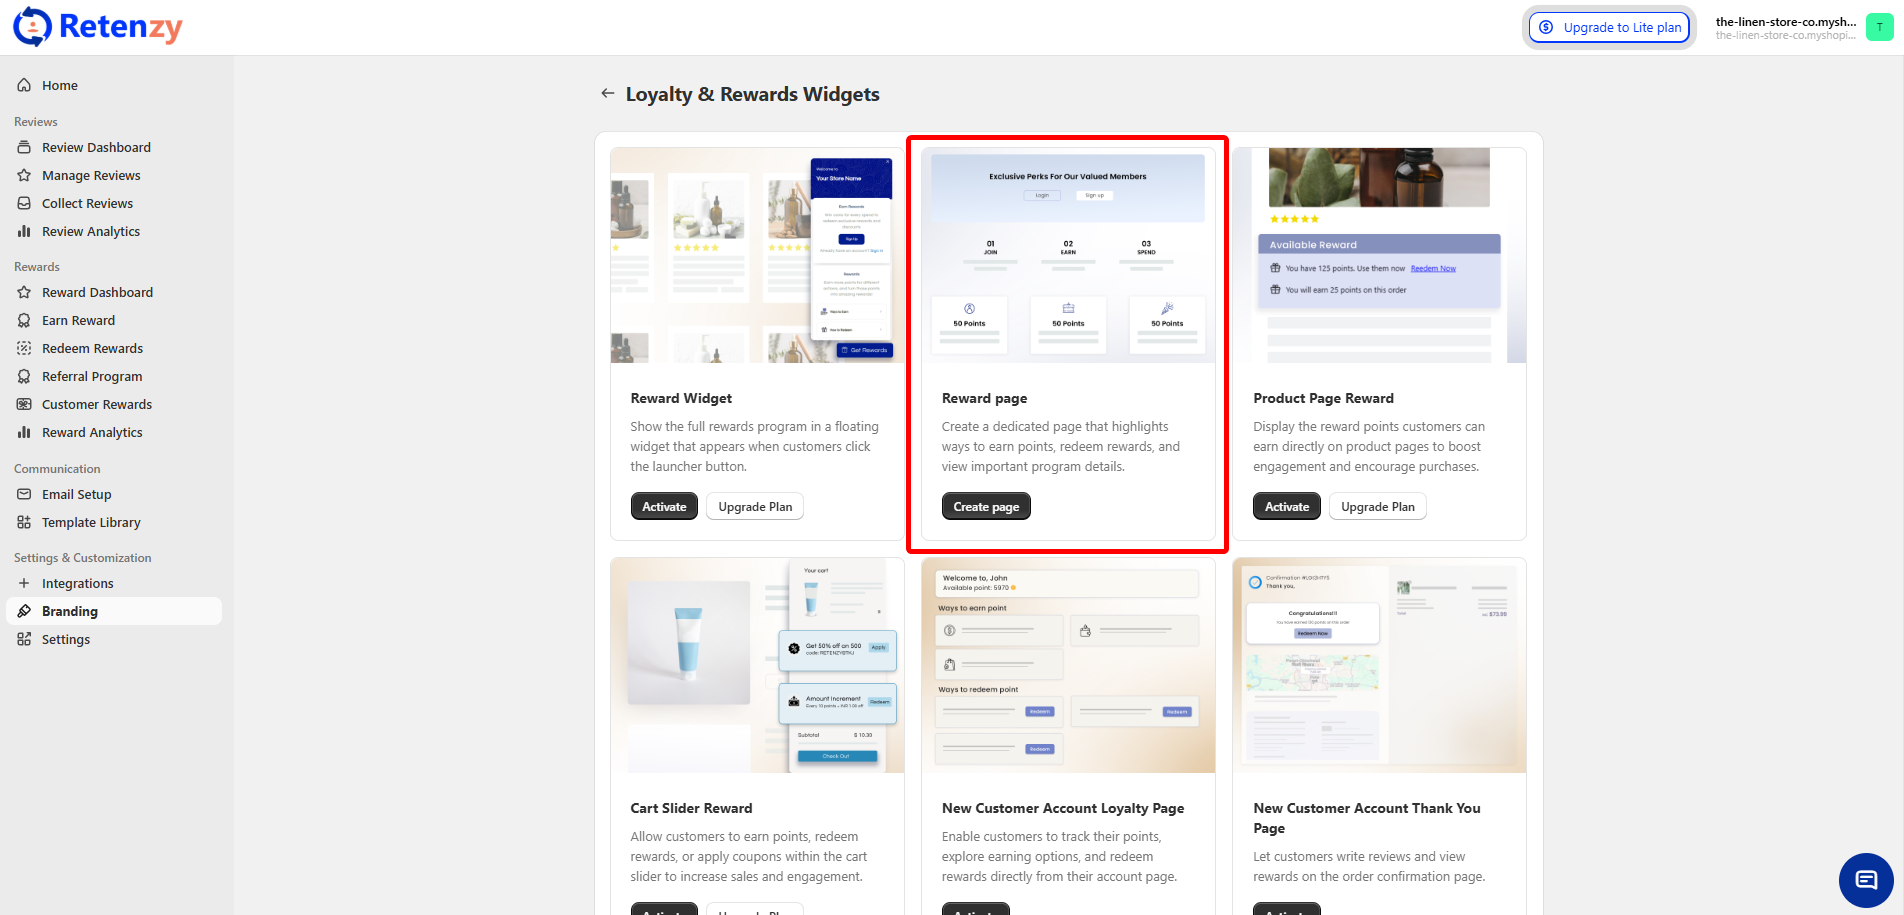Open Settings menu item
1904x915 pixels.
114,639
